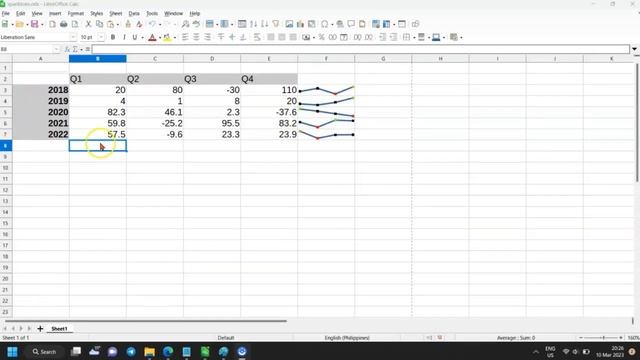This screenshot has height=360, width=640.
Task: Click the Insert Special Character omega icon
Action: tap(324, 24)
